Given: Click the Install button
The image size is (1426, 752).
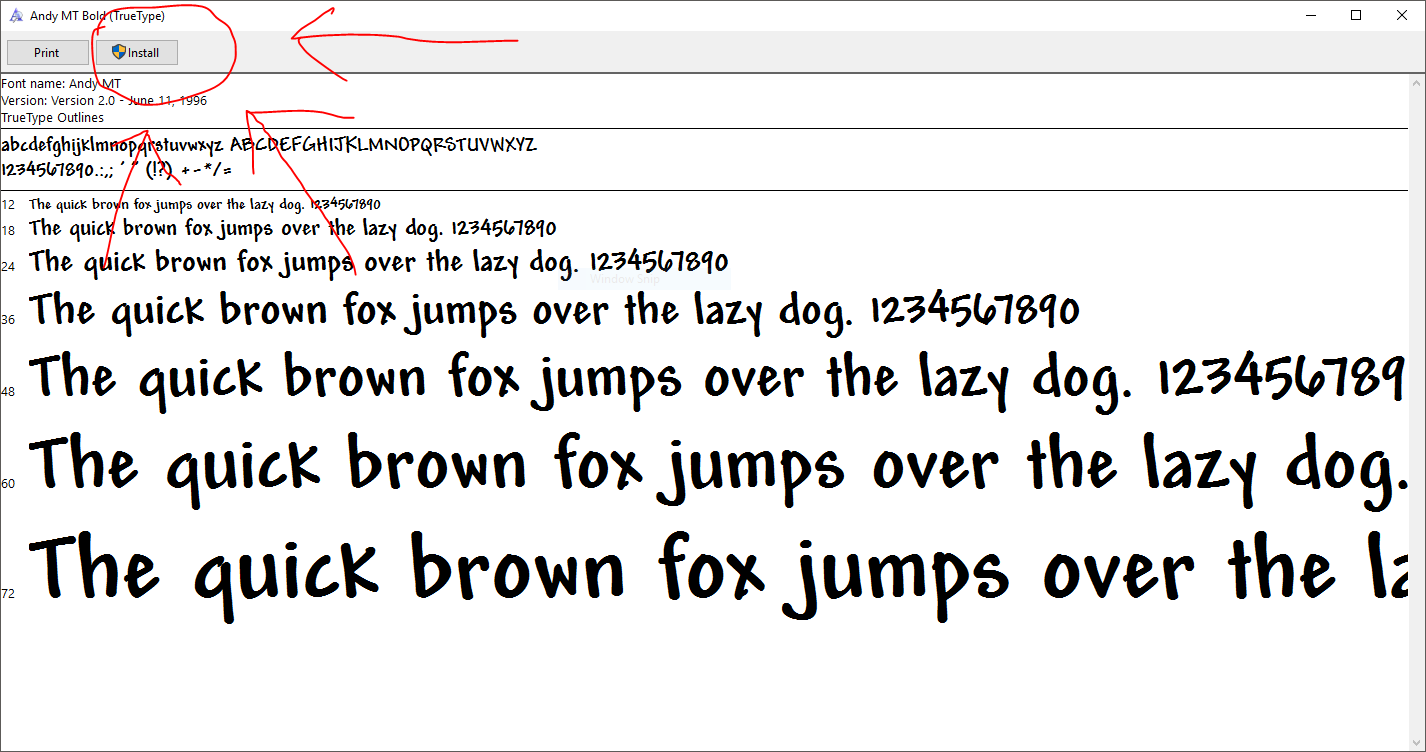Looking at the screenshot, I should point(137,53).
